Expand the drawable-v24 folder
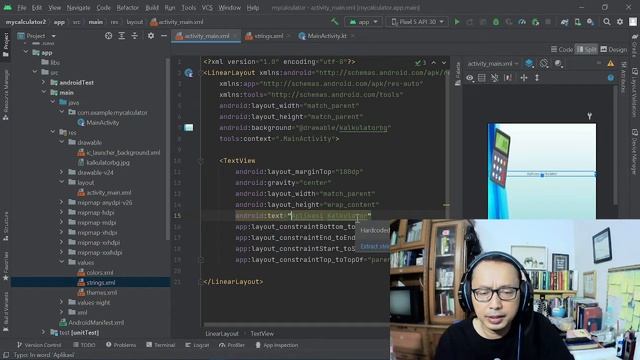640x360 pixels. (62, 172)
